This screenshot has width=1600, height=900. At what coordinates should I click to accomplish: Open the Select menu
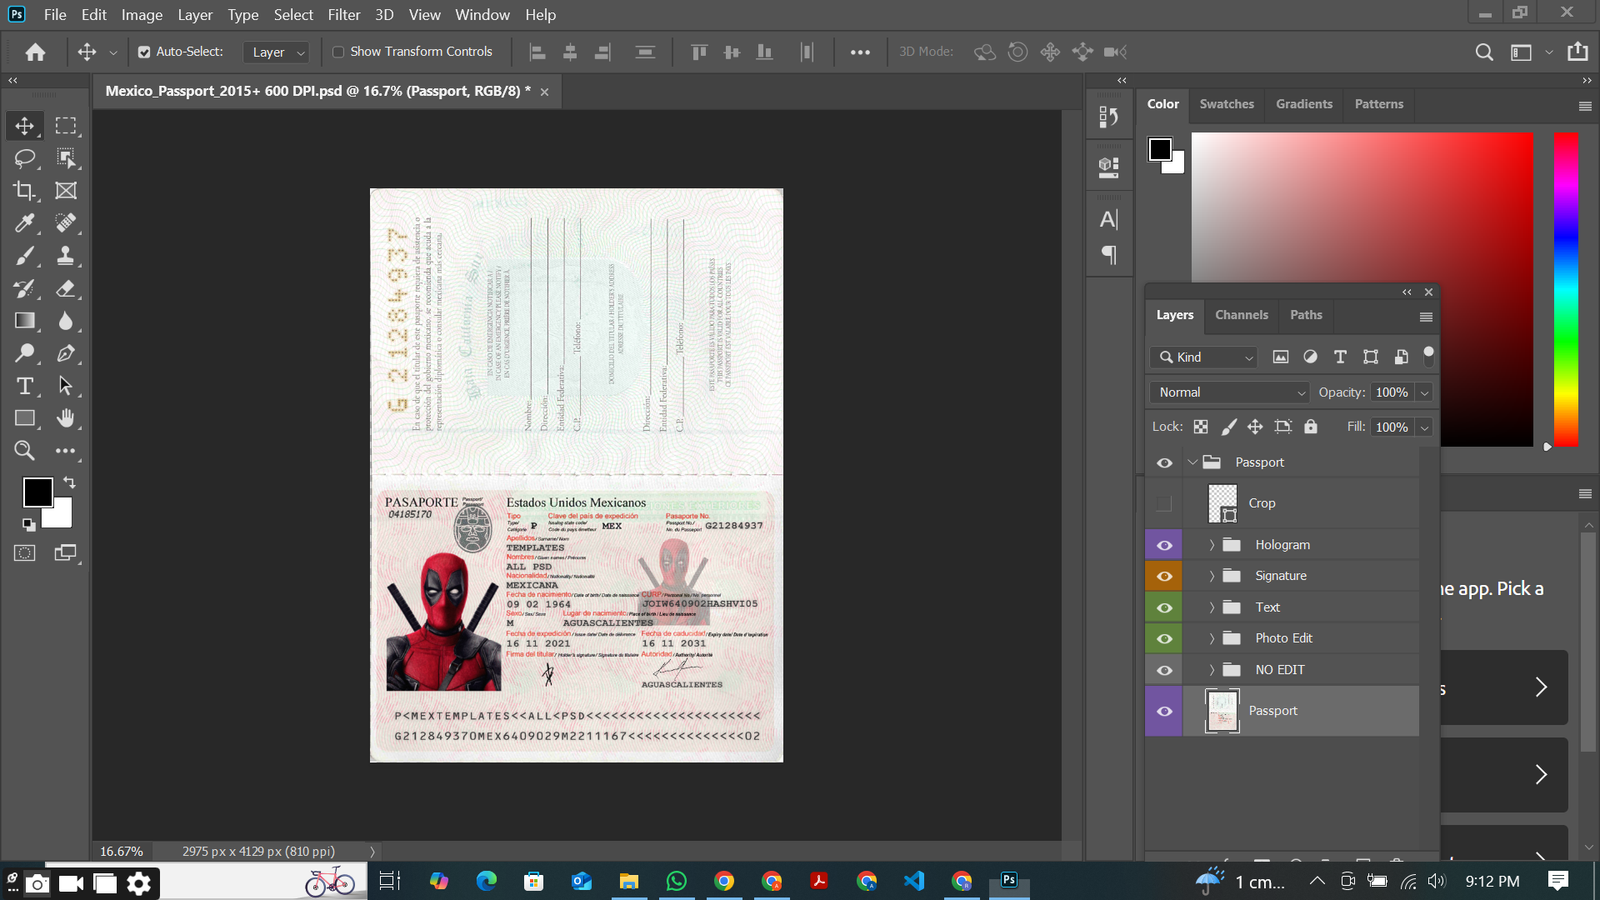(293, 15)
